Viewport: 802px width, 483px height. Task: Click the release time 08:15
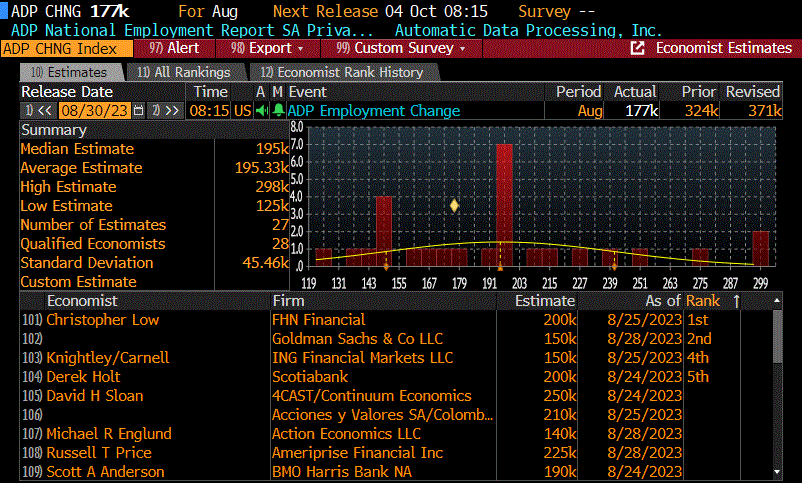tap(209, 111)
